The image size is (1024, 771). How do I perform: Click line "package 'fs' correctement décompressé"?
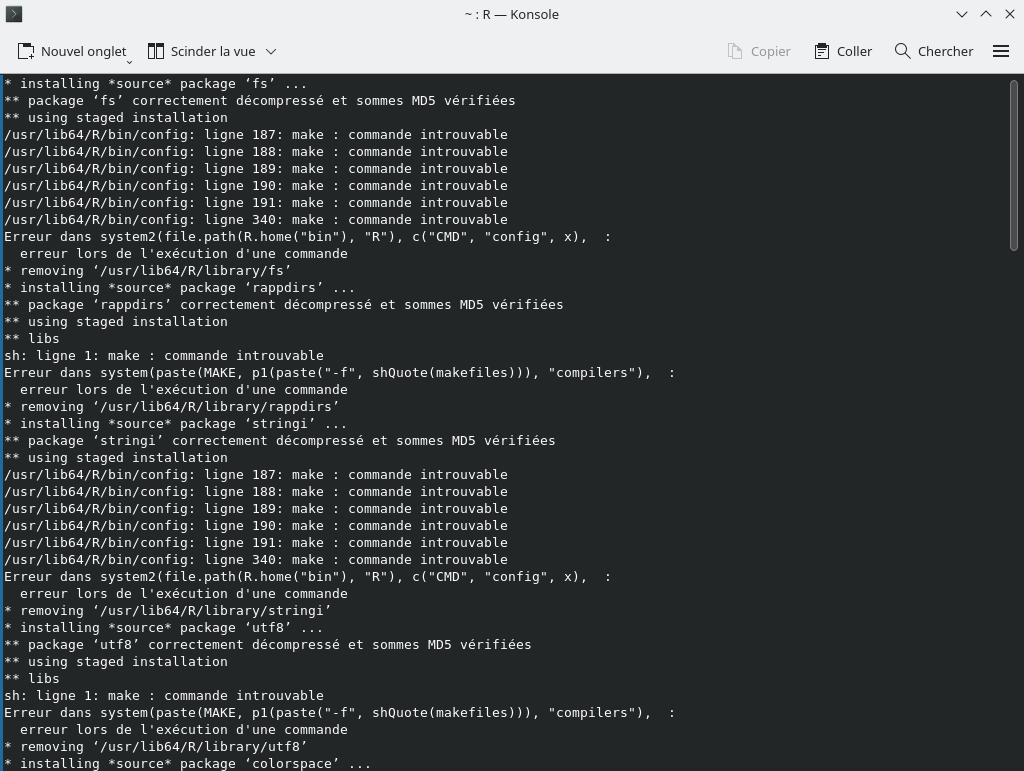coord(260,101)
